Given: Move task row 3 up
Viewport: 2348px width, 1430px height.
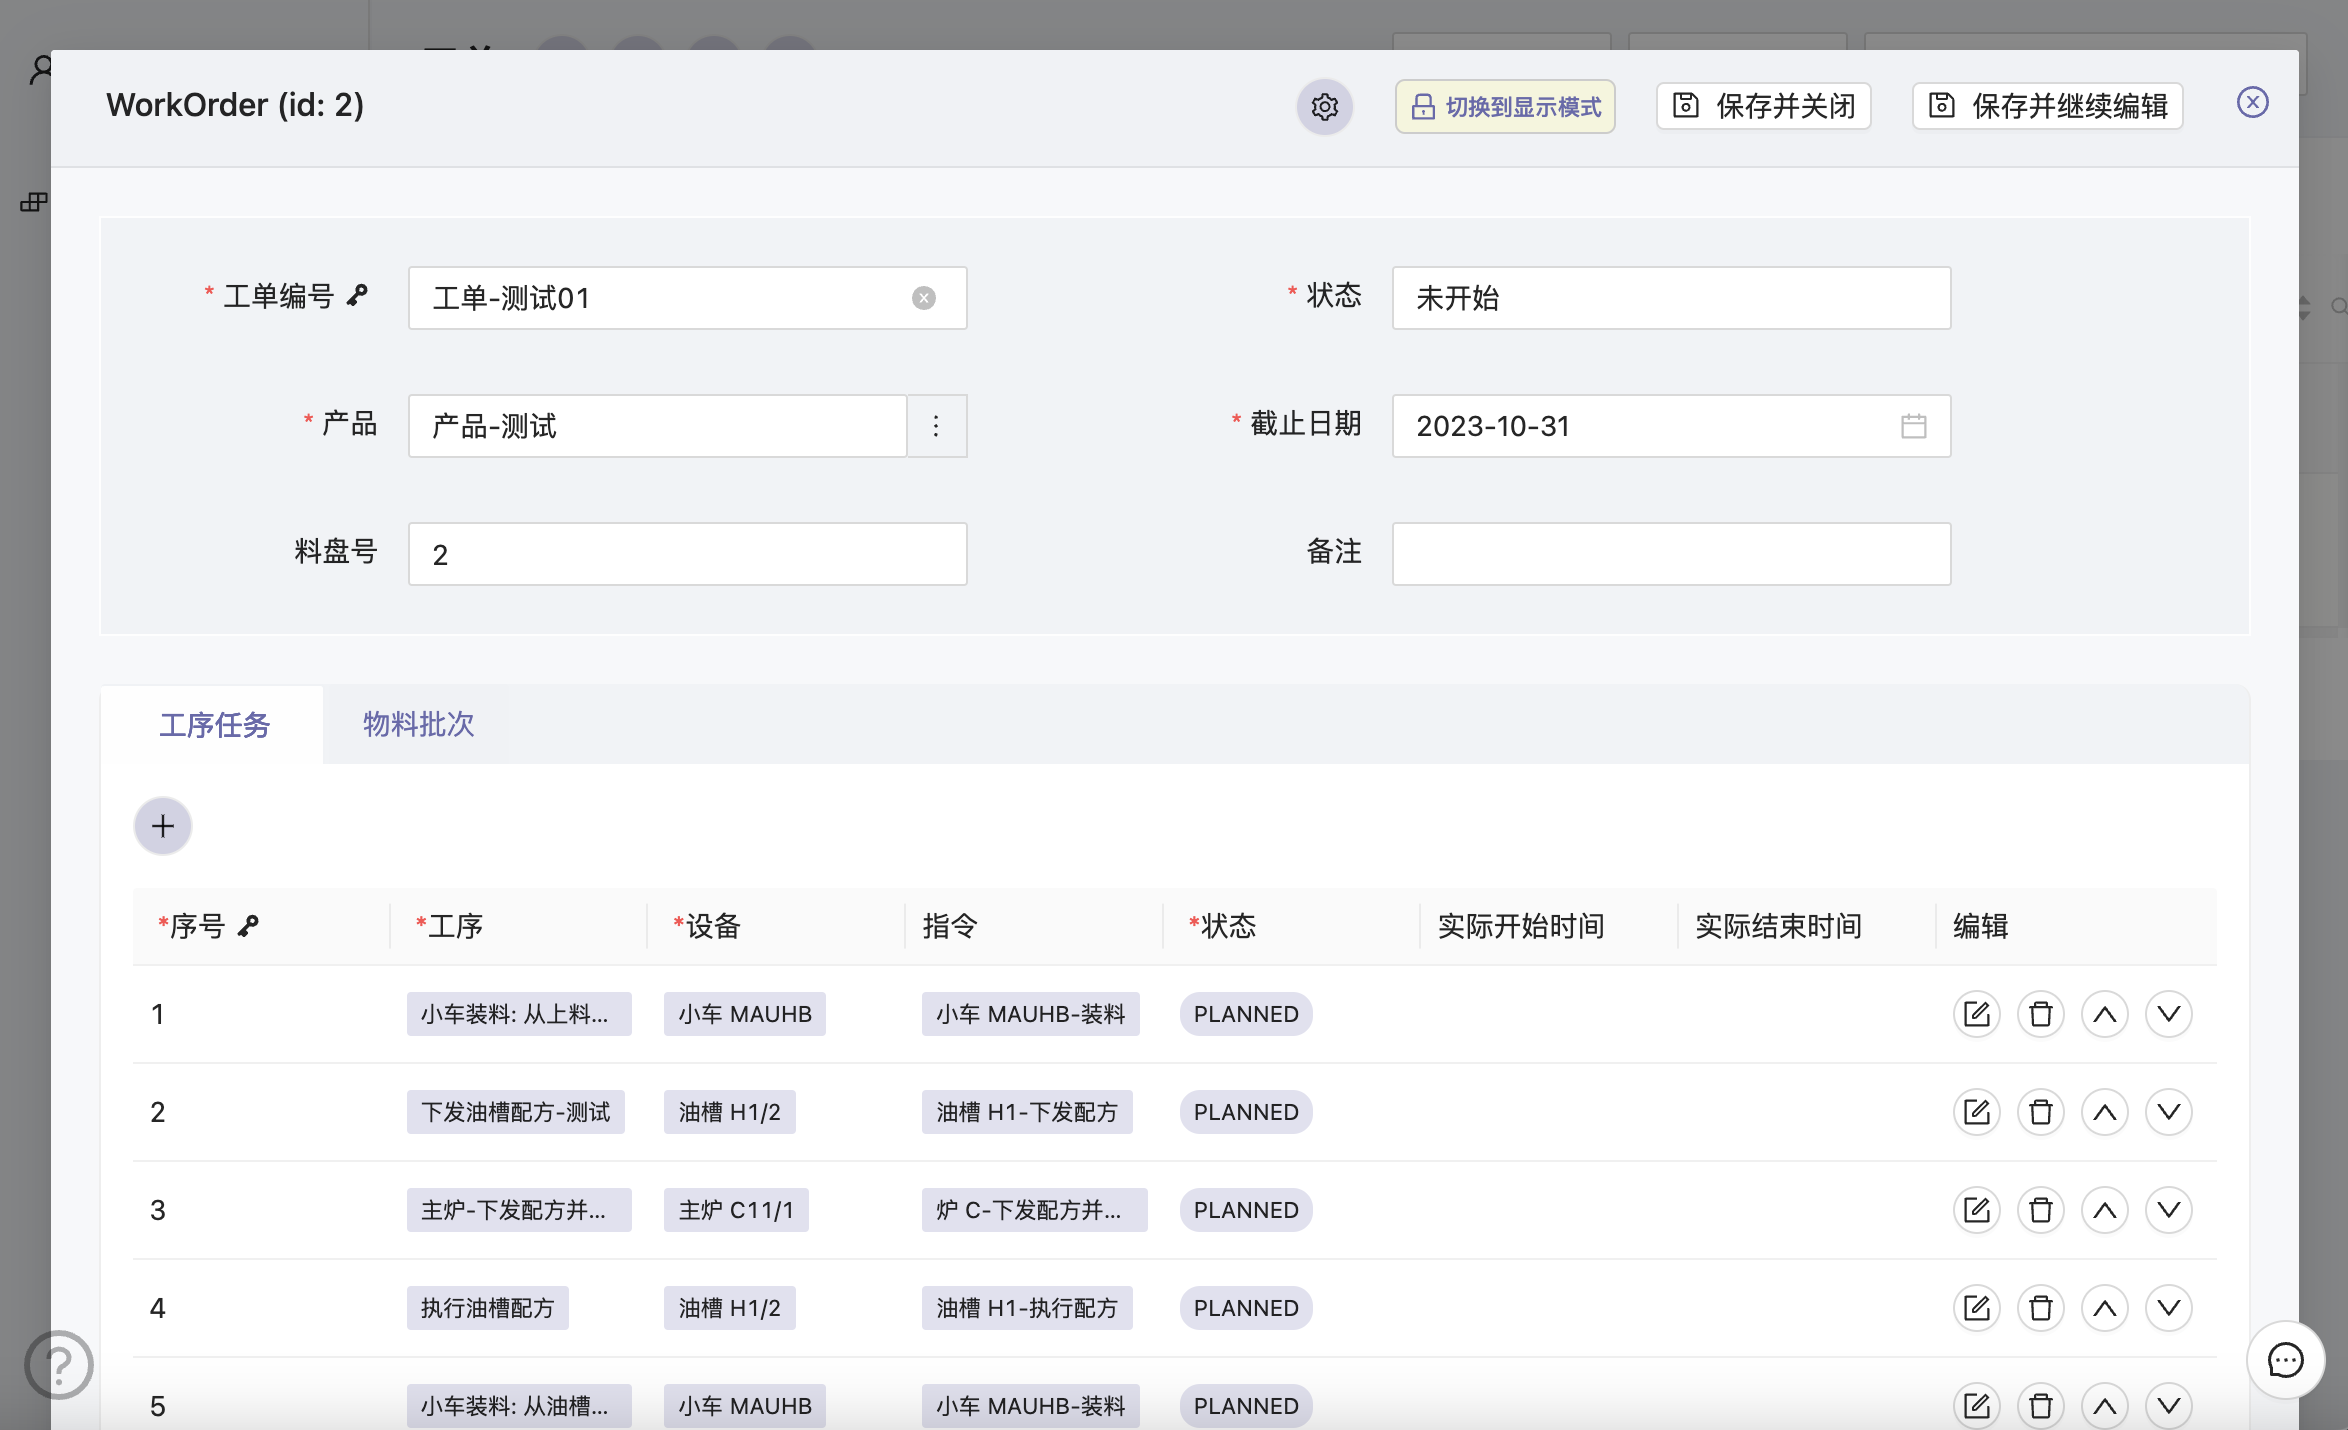Looking at the screenshot, I should (x=2104, y=1210).
